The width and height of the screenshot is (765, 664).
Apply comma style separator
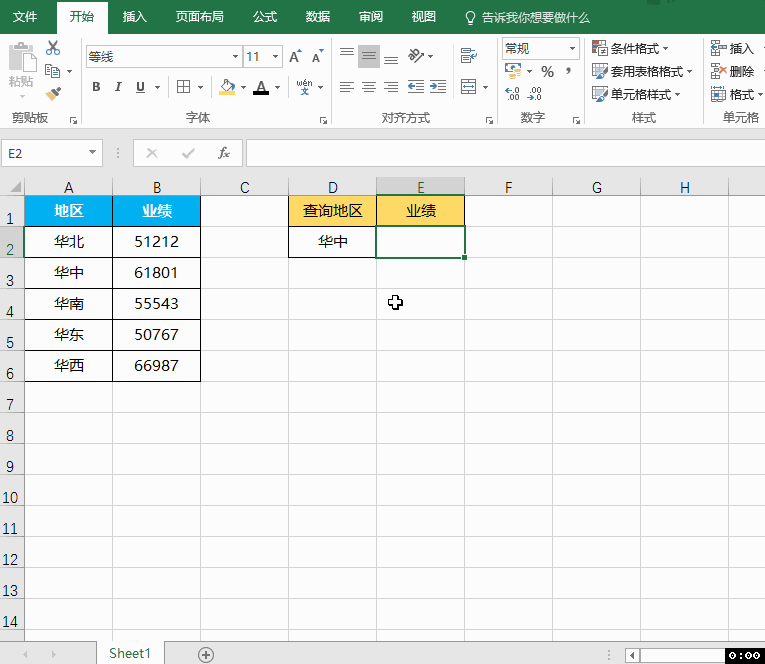pyautogui.click(x=568, y=71)
